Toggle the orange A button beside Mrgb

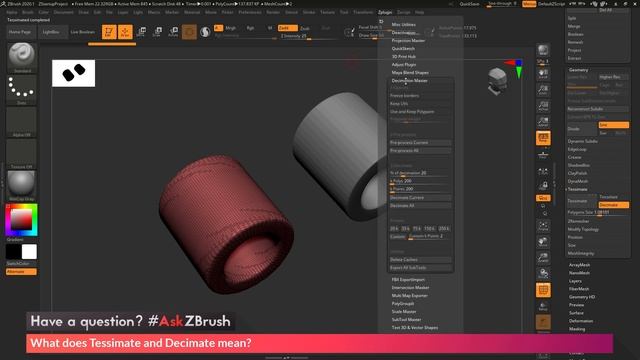[x=218, y=28]
